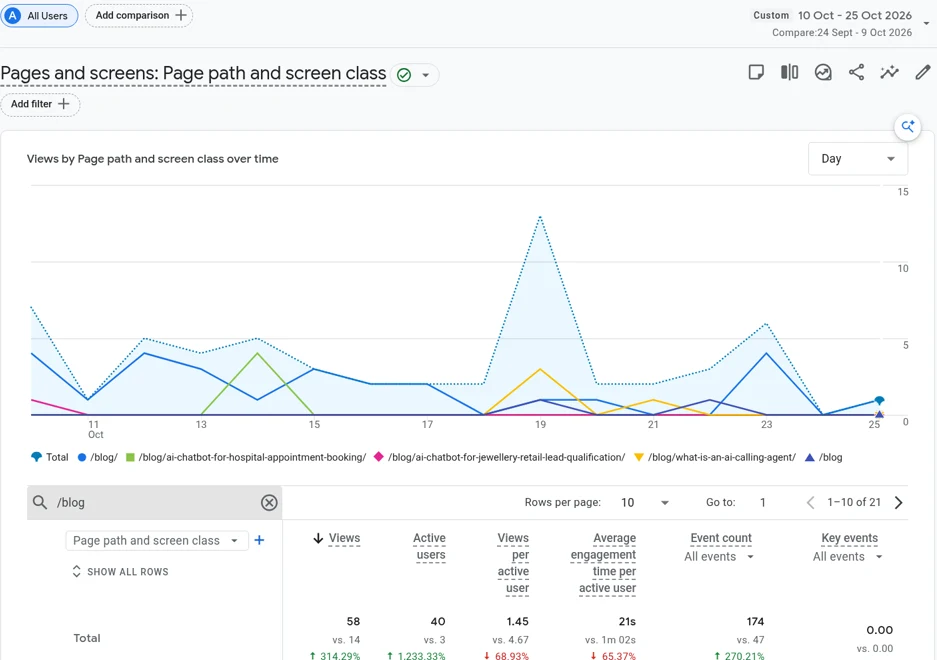Click the 19 Oct peak point on chart
This screenshot has height=660, width=937.
[x=540, y=216]
